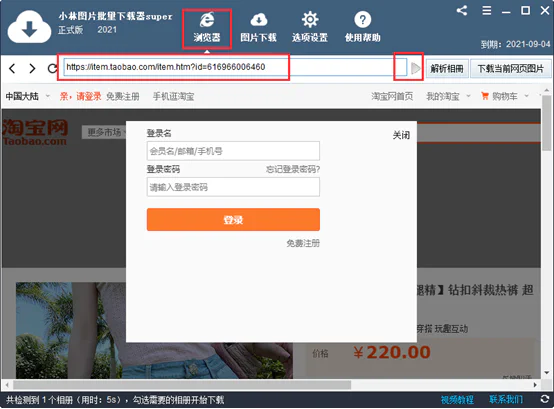Go back with the left arrow
The width and height of the screenshot is (554, 409).
point(12,68)
